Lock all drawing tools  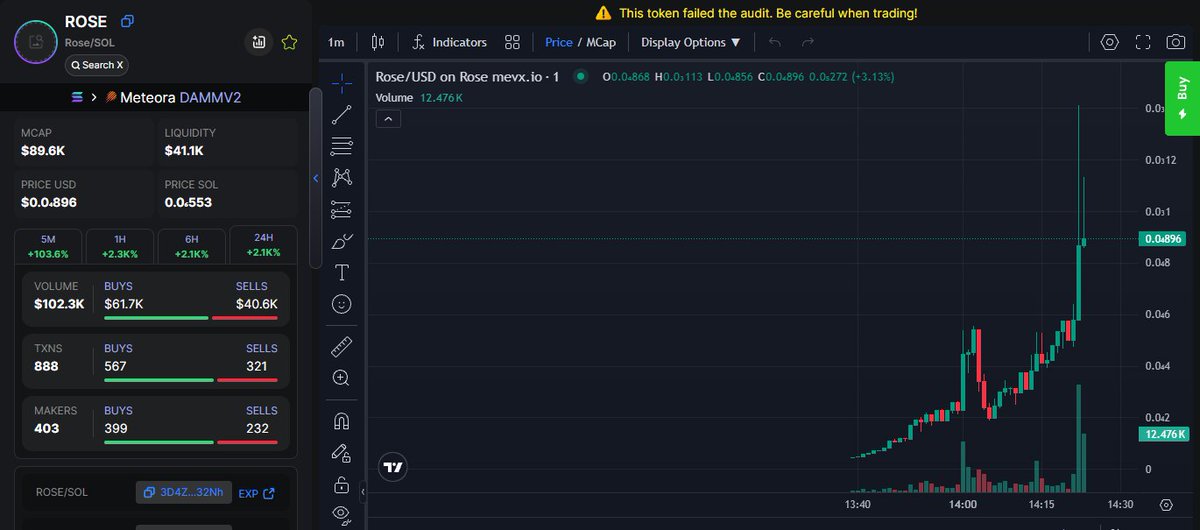[x=341, y=485]
